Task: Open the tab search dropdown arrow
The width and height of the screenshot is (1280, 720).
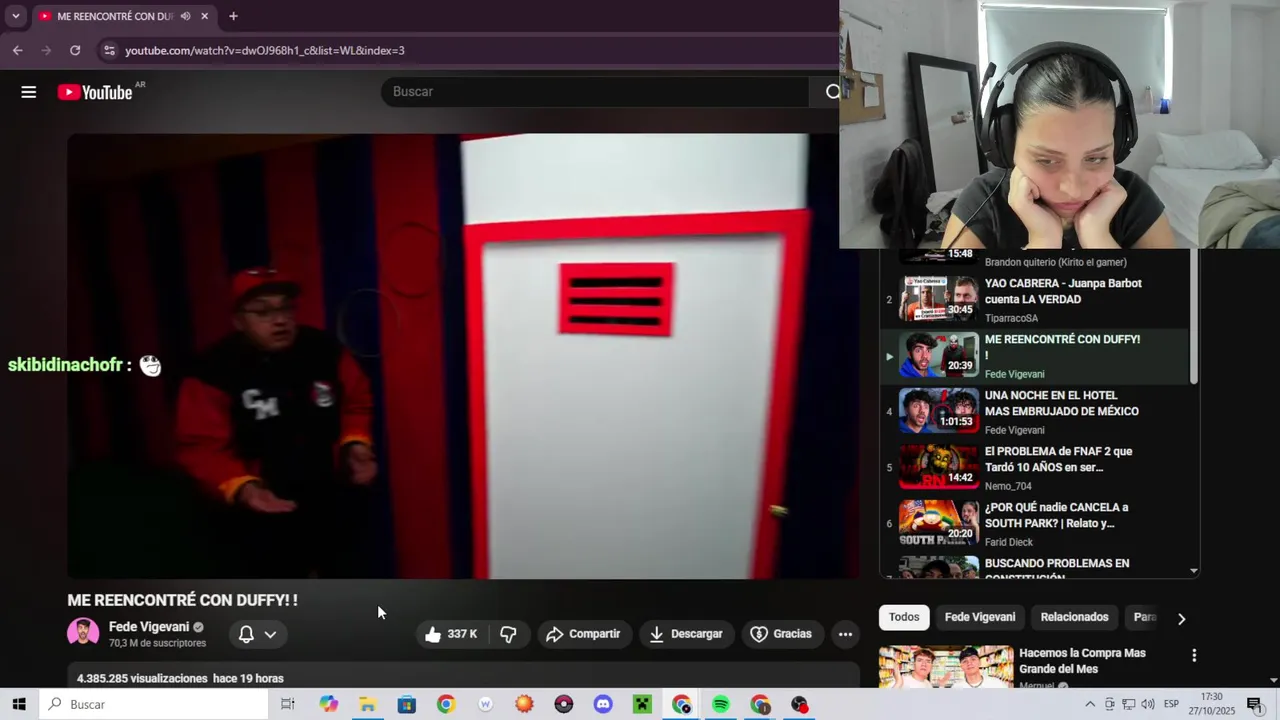Action: tap(15, 16)
